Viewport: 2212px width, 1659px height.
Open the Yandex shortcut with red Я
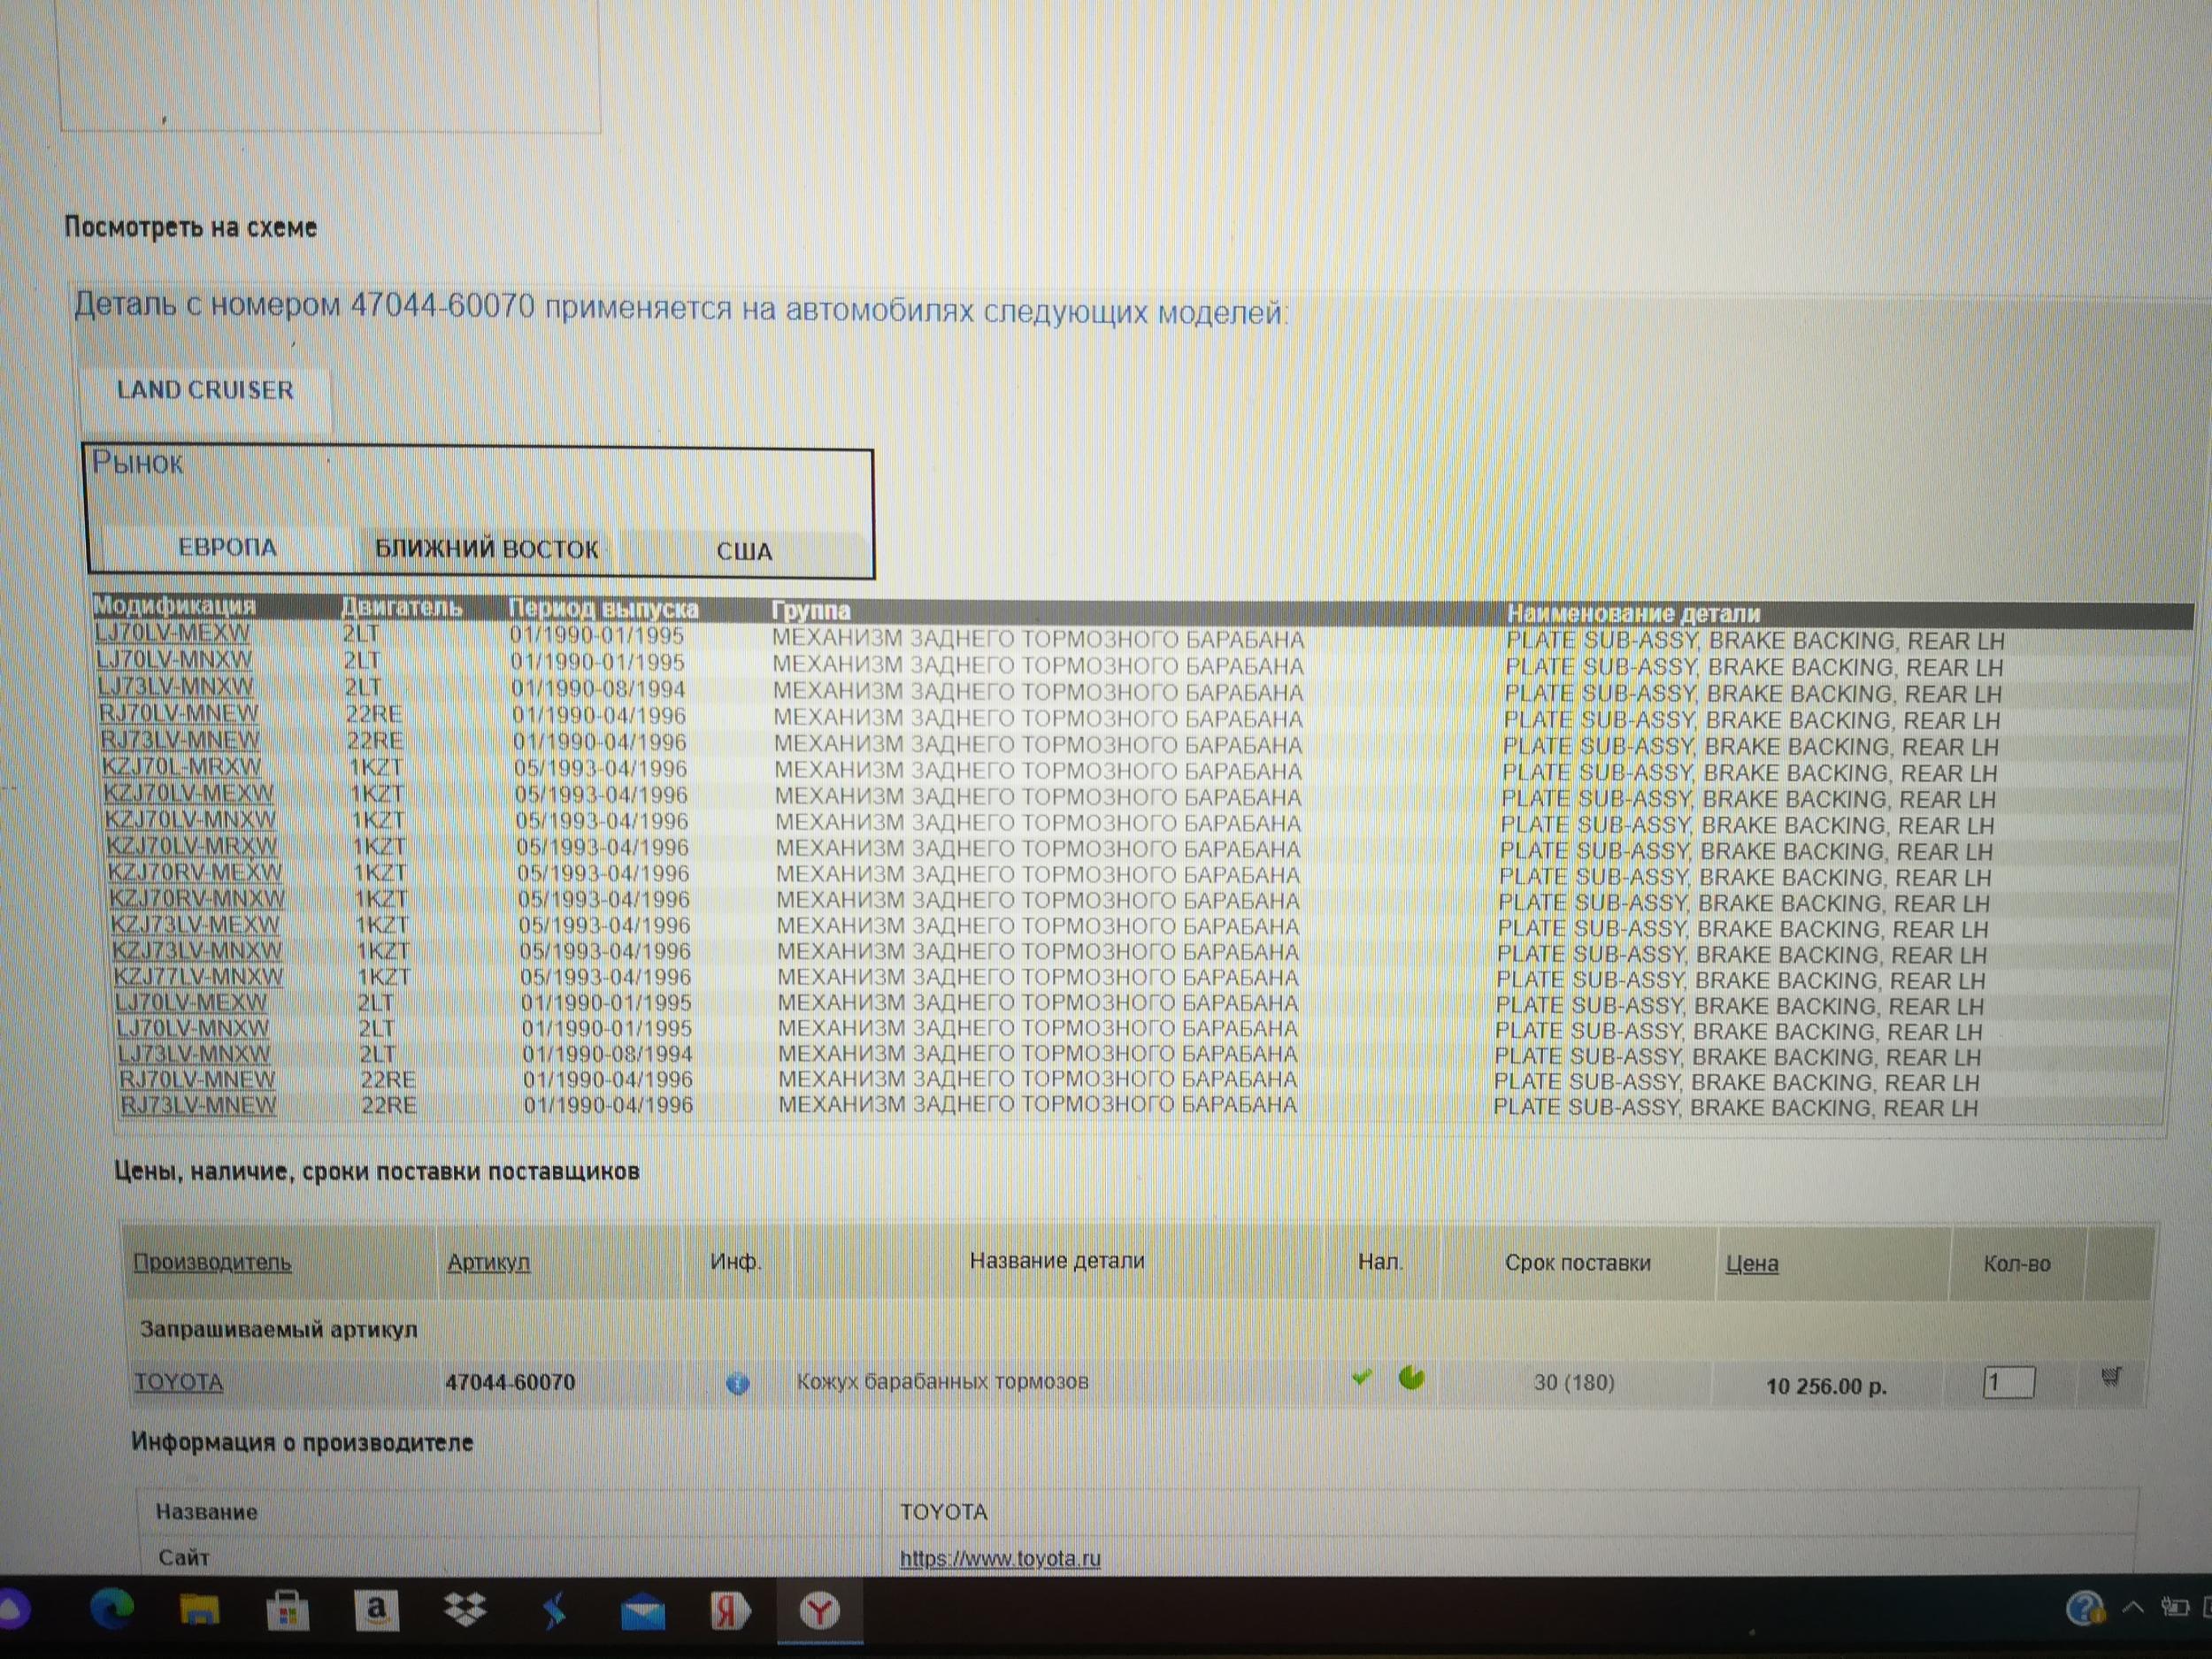click(x=730, y=1611)
